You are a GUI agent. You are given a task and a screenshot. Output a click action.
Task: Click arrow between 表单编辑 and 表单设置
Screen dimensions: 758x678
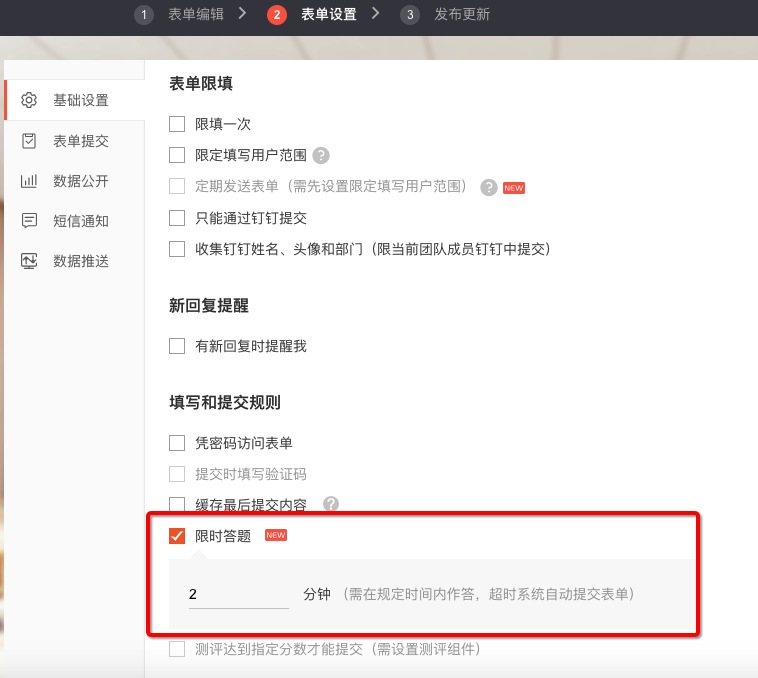click(x=242, y=14)
